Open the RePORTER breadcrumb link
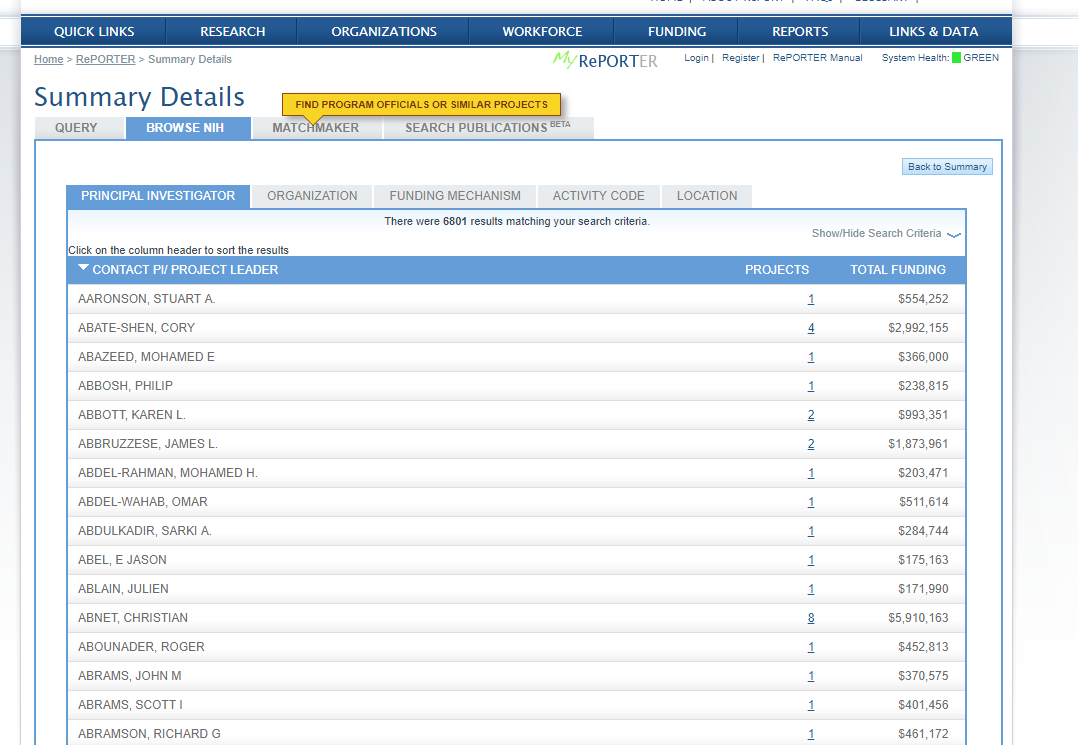Viewport: 1078px width, 745px height. tap(105, 60)
